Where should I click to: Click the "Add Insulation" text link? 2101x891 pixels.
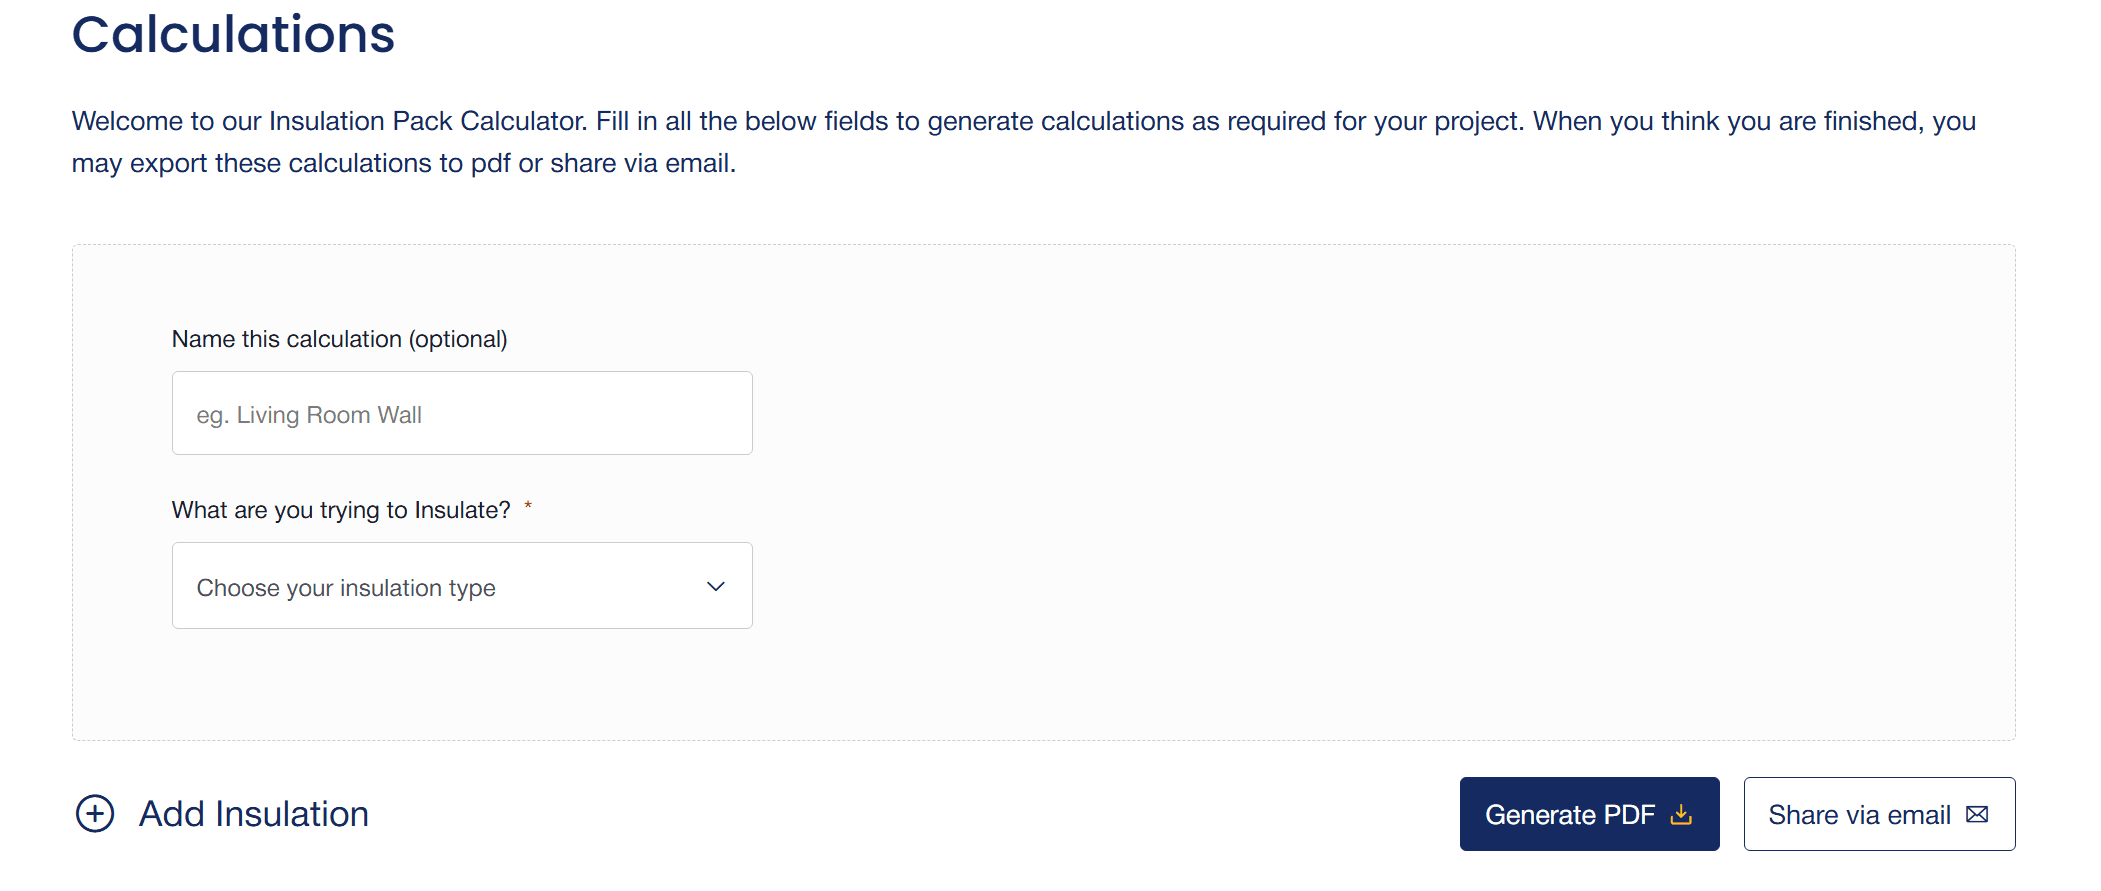(x=254, y=814)
